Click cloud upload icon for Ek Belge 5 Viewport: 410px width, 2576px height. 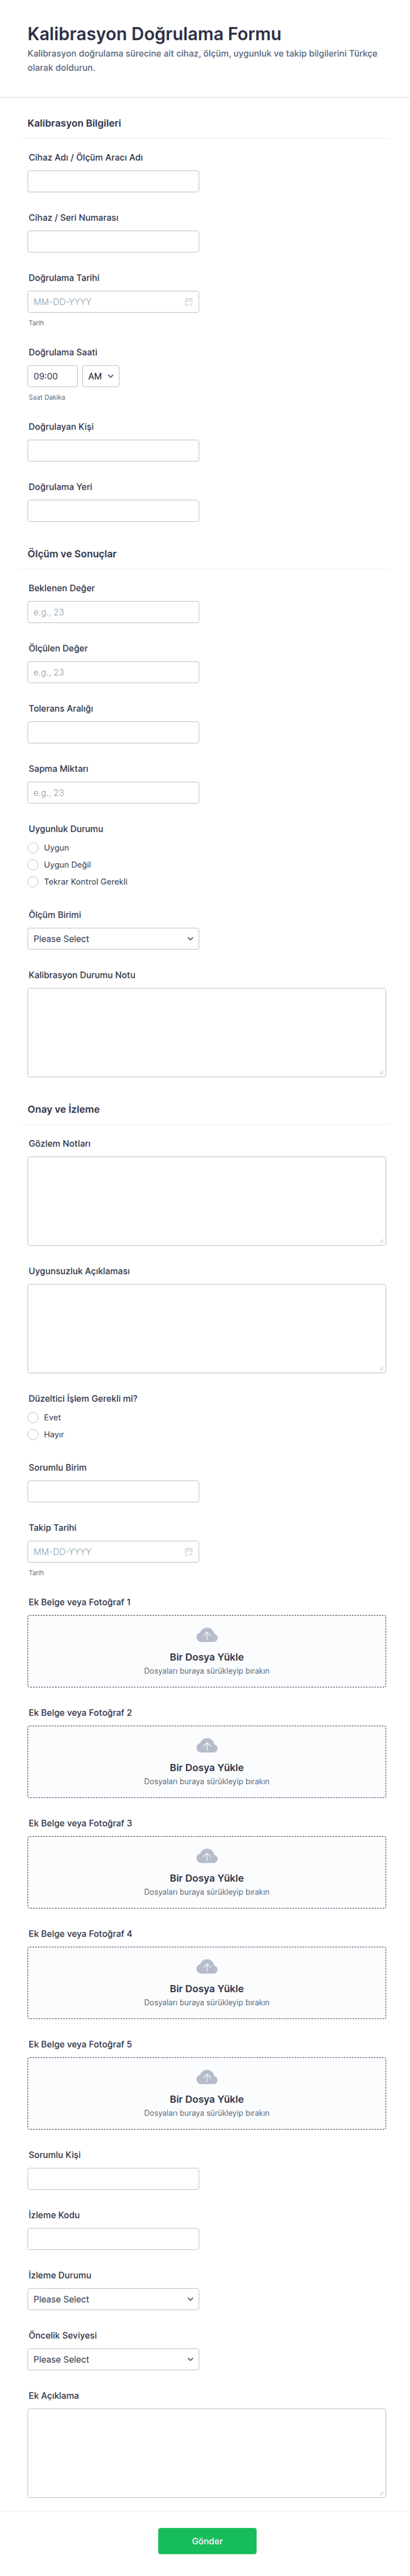coord(207,2077)
